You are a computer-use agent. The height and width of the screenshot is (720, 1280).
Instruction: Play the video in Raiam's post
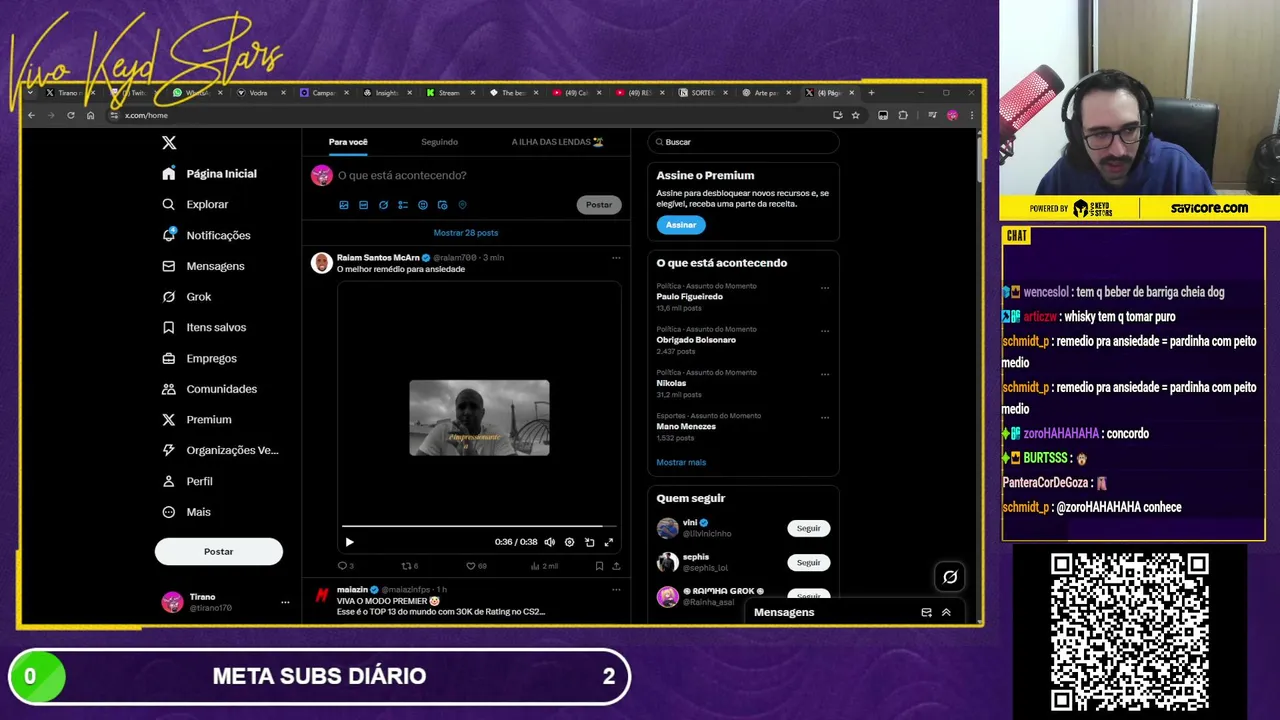349,542
